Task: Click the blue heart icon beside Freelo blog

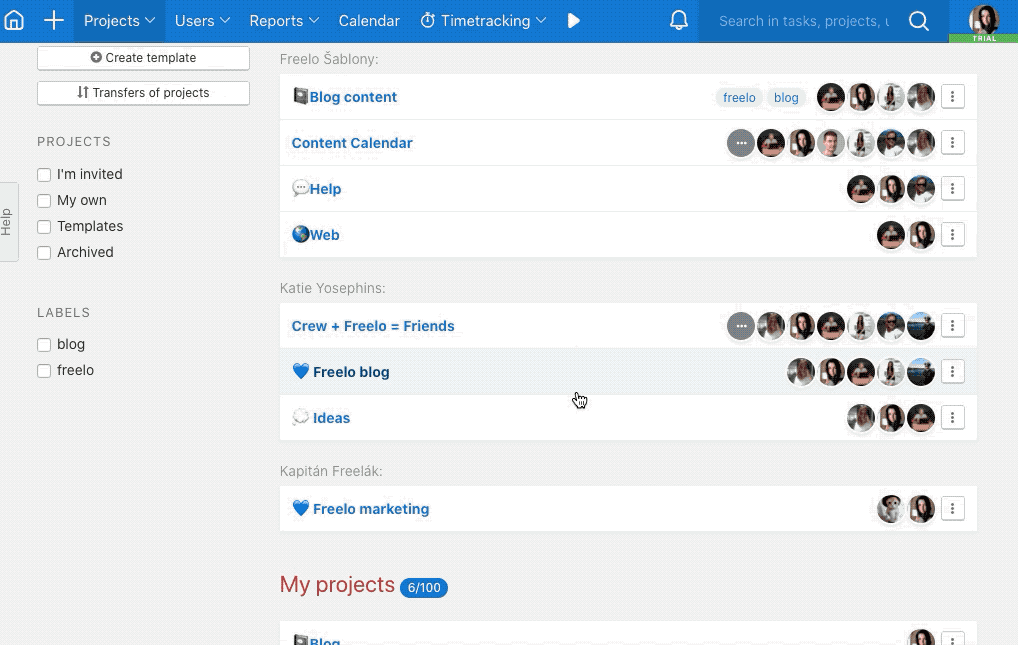Action: coord(301,371)
